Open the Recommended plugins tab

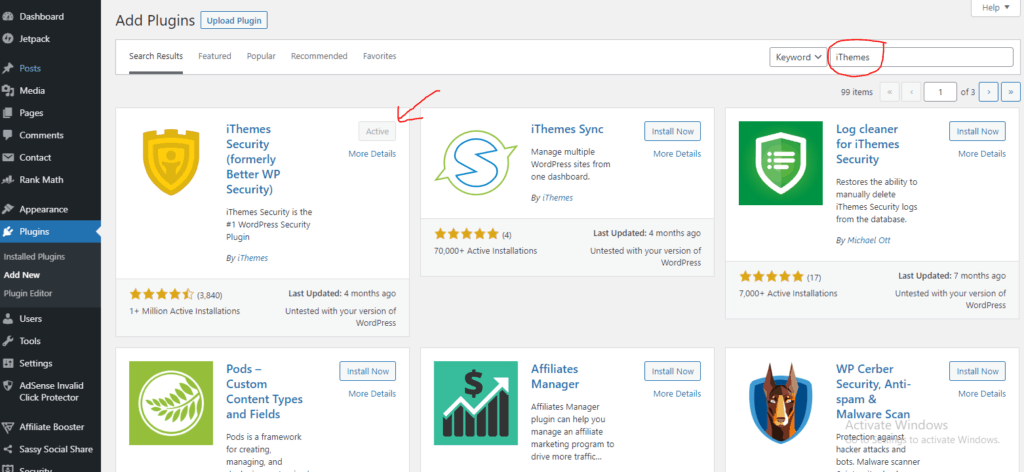click(319, 56)
